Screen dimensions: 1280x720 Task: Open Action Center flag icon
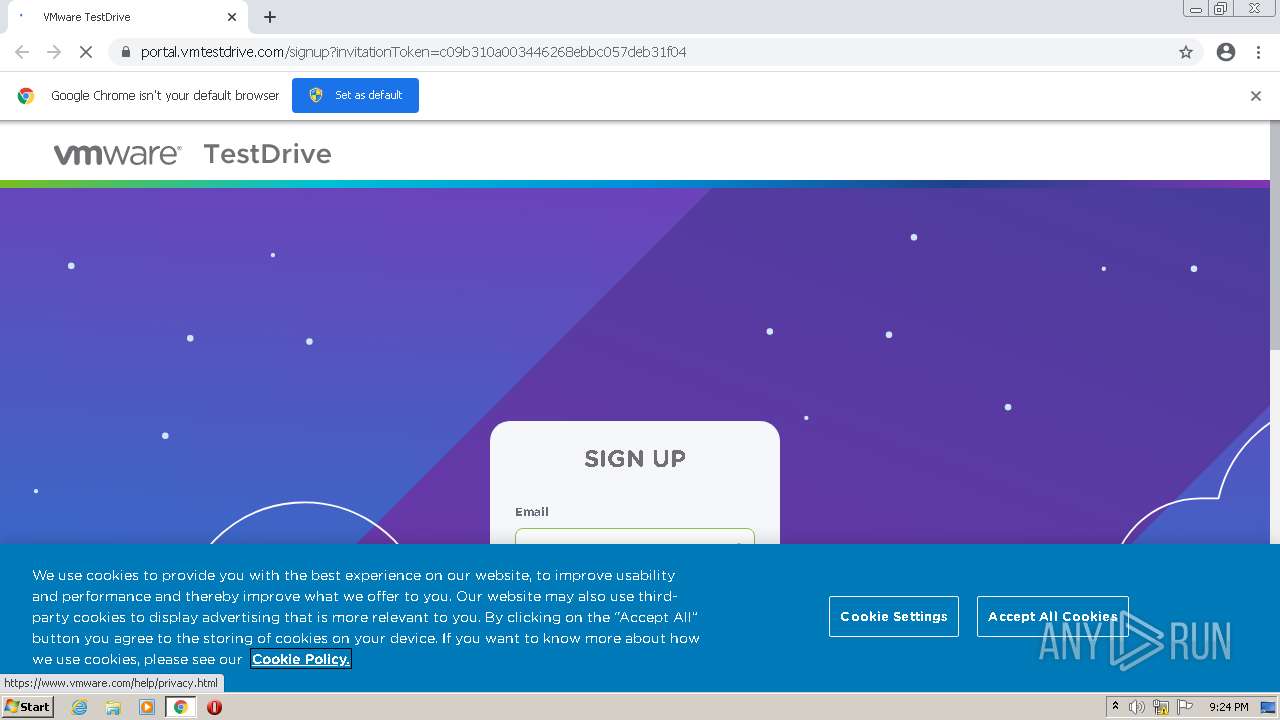pyautogui.click(x=1185, y=707)
